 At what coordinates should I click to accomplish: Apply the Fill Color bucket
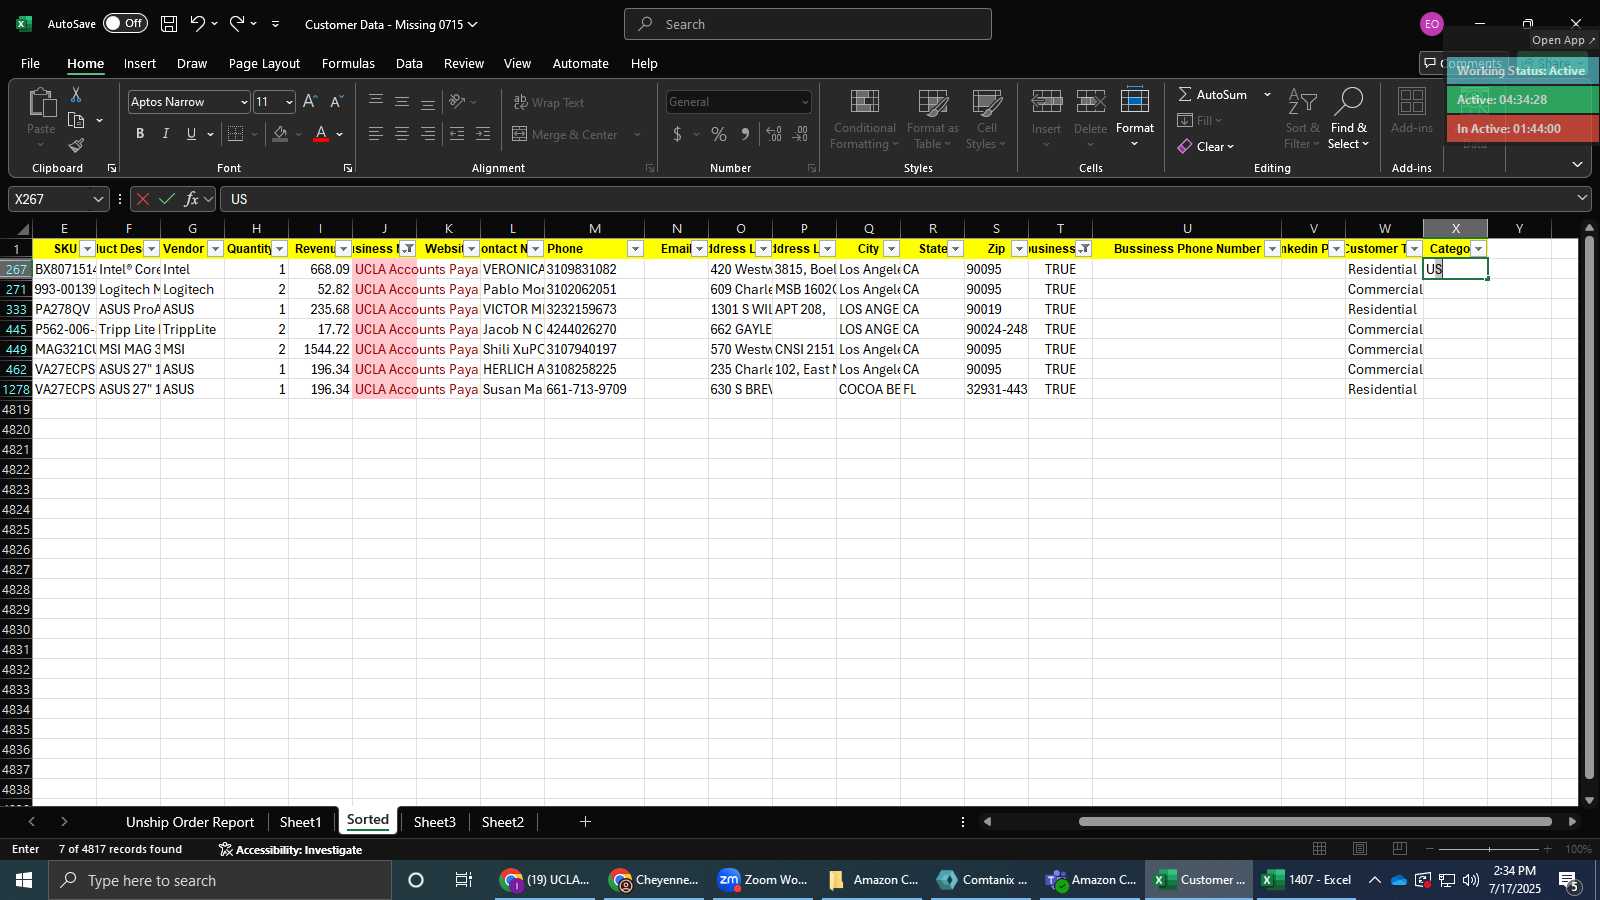coord(280,134)
